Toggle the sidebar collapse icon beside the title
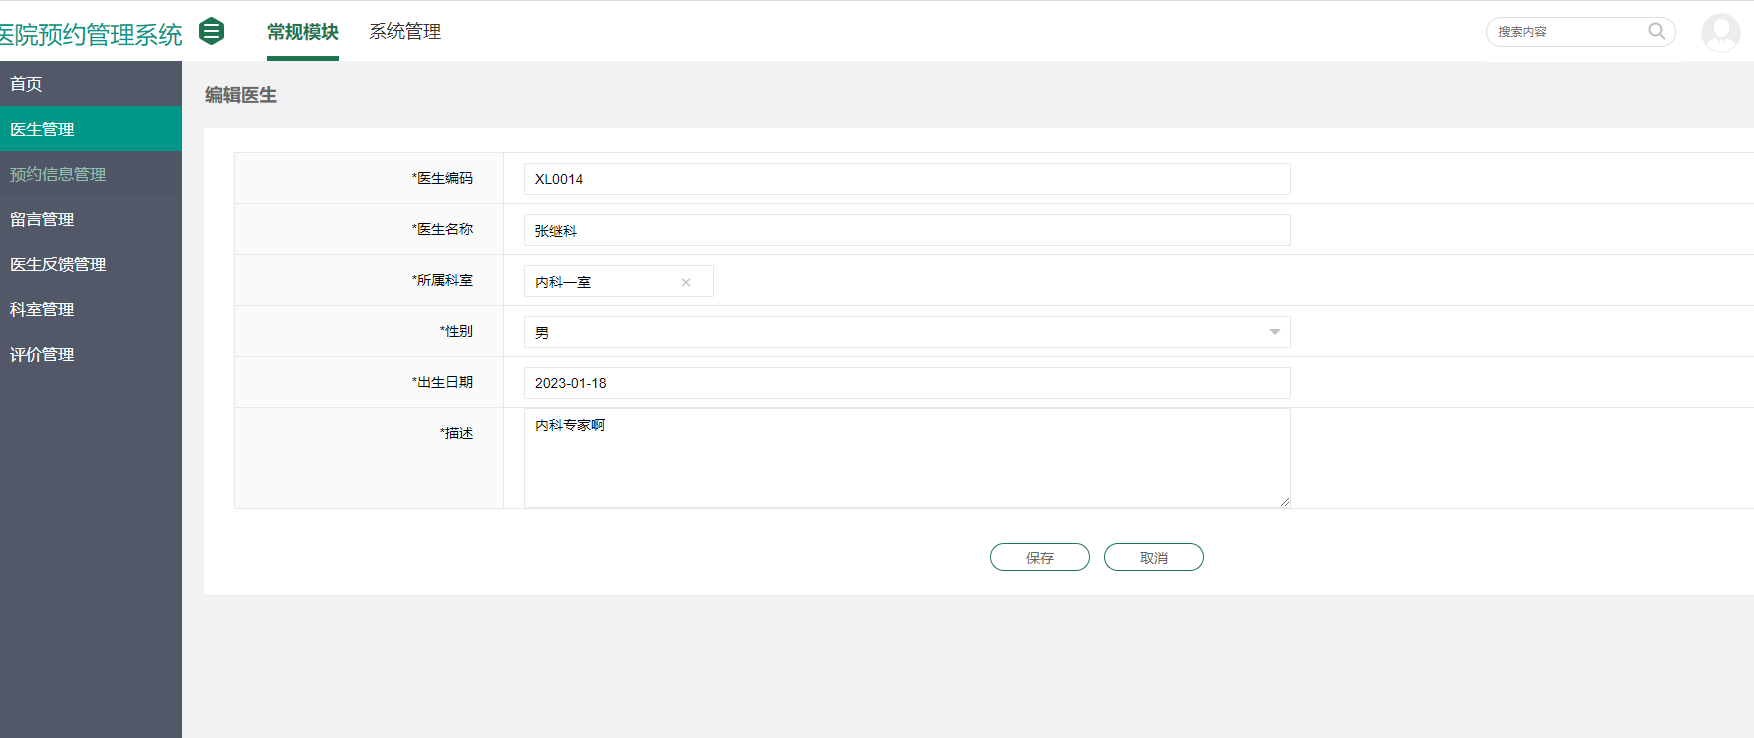 [x=211, y=31]
